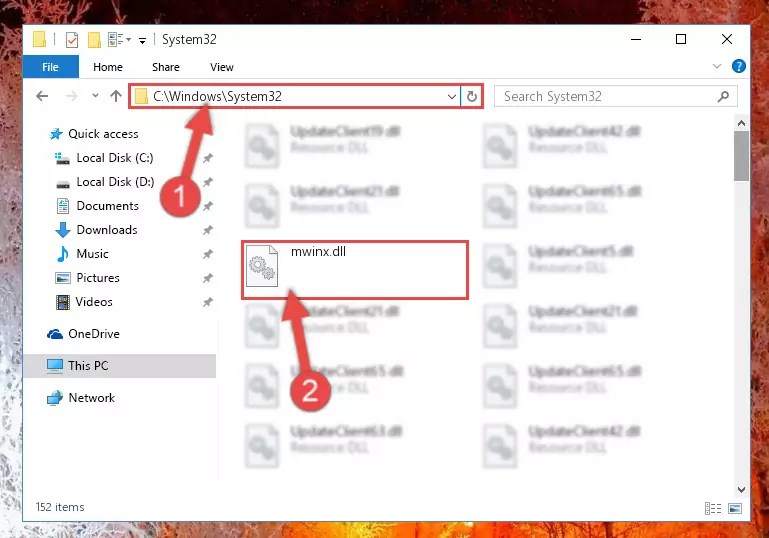Switch to the Home ribbon tab

click(108, 67)
